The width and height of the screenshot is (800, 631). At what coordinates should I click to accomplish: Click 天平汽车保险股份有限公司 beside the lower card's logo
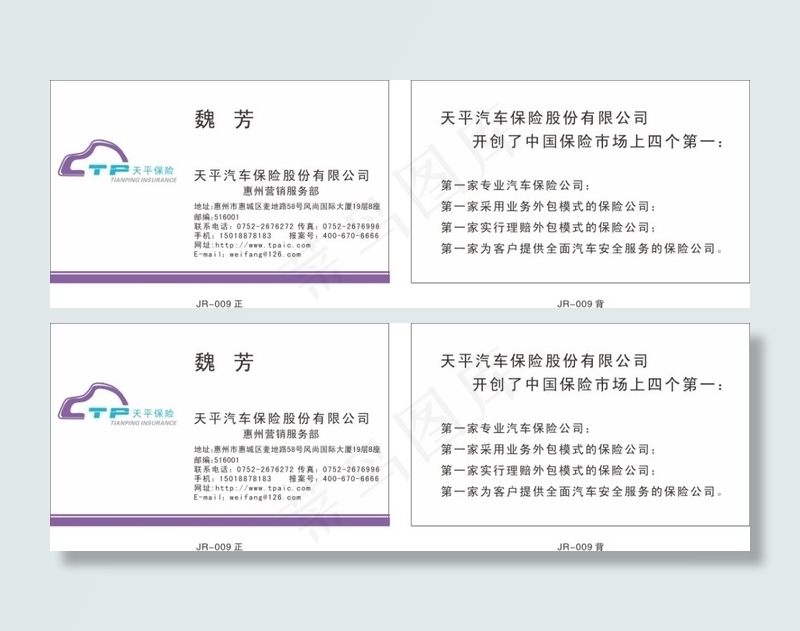pos(282,418)
